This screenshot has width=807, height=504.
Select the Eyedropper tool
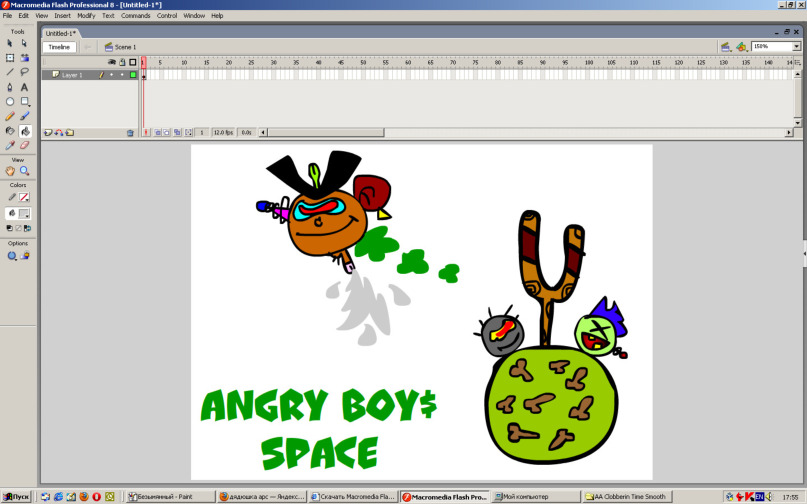tap(11, 145)
